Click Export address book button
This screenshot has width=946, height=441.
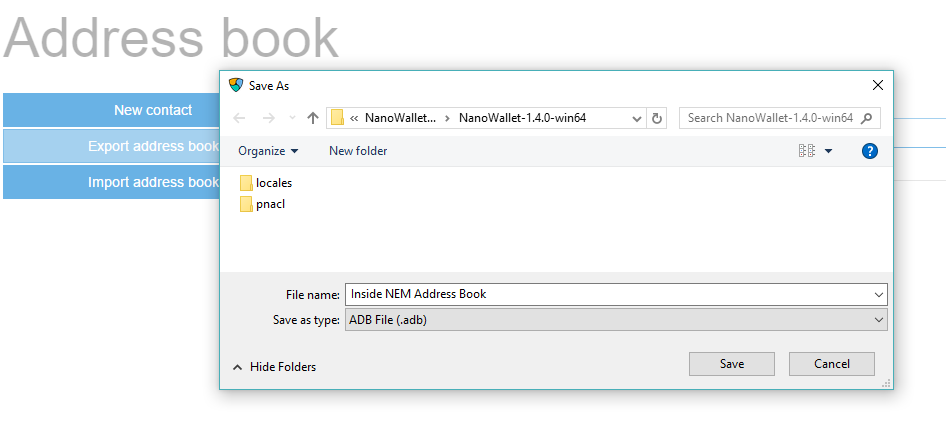tap(112, 146)
